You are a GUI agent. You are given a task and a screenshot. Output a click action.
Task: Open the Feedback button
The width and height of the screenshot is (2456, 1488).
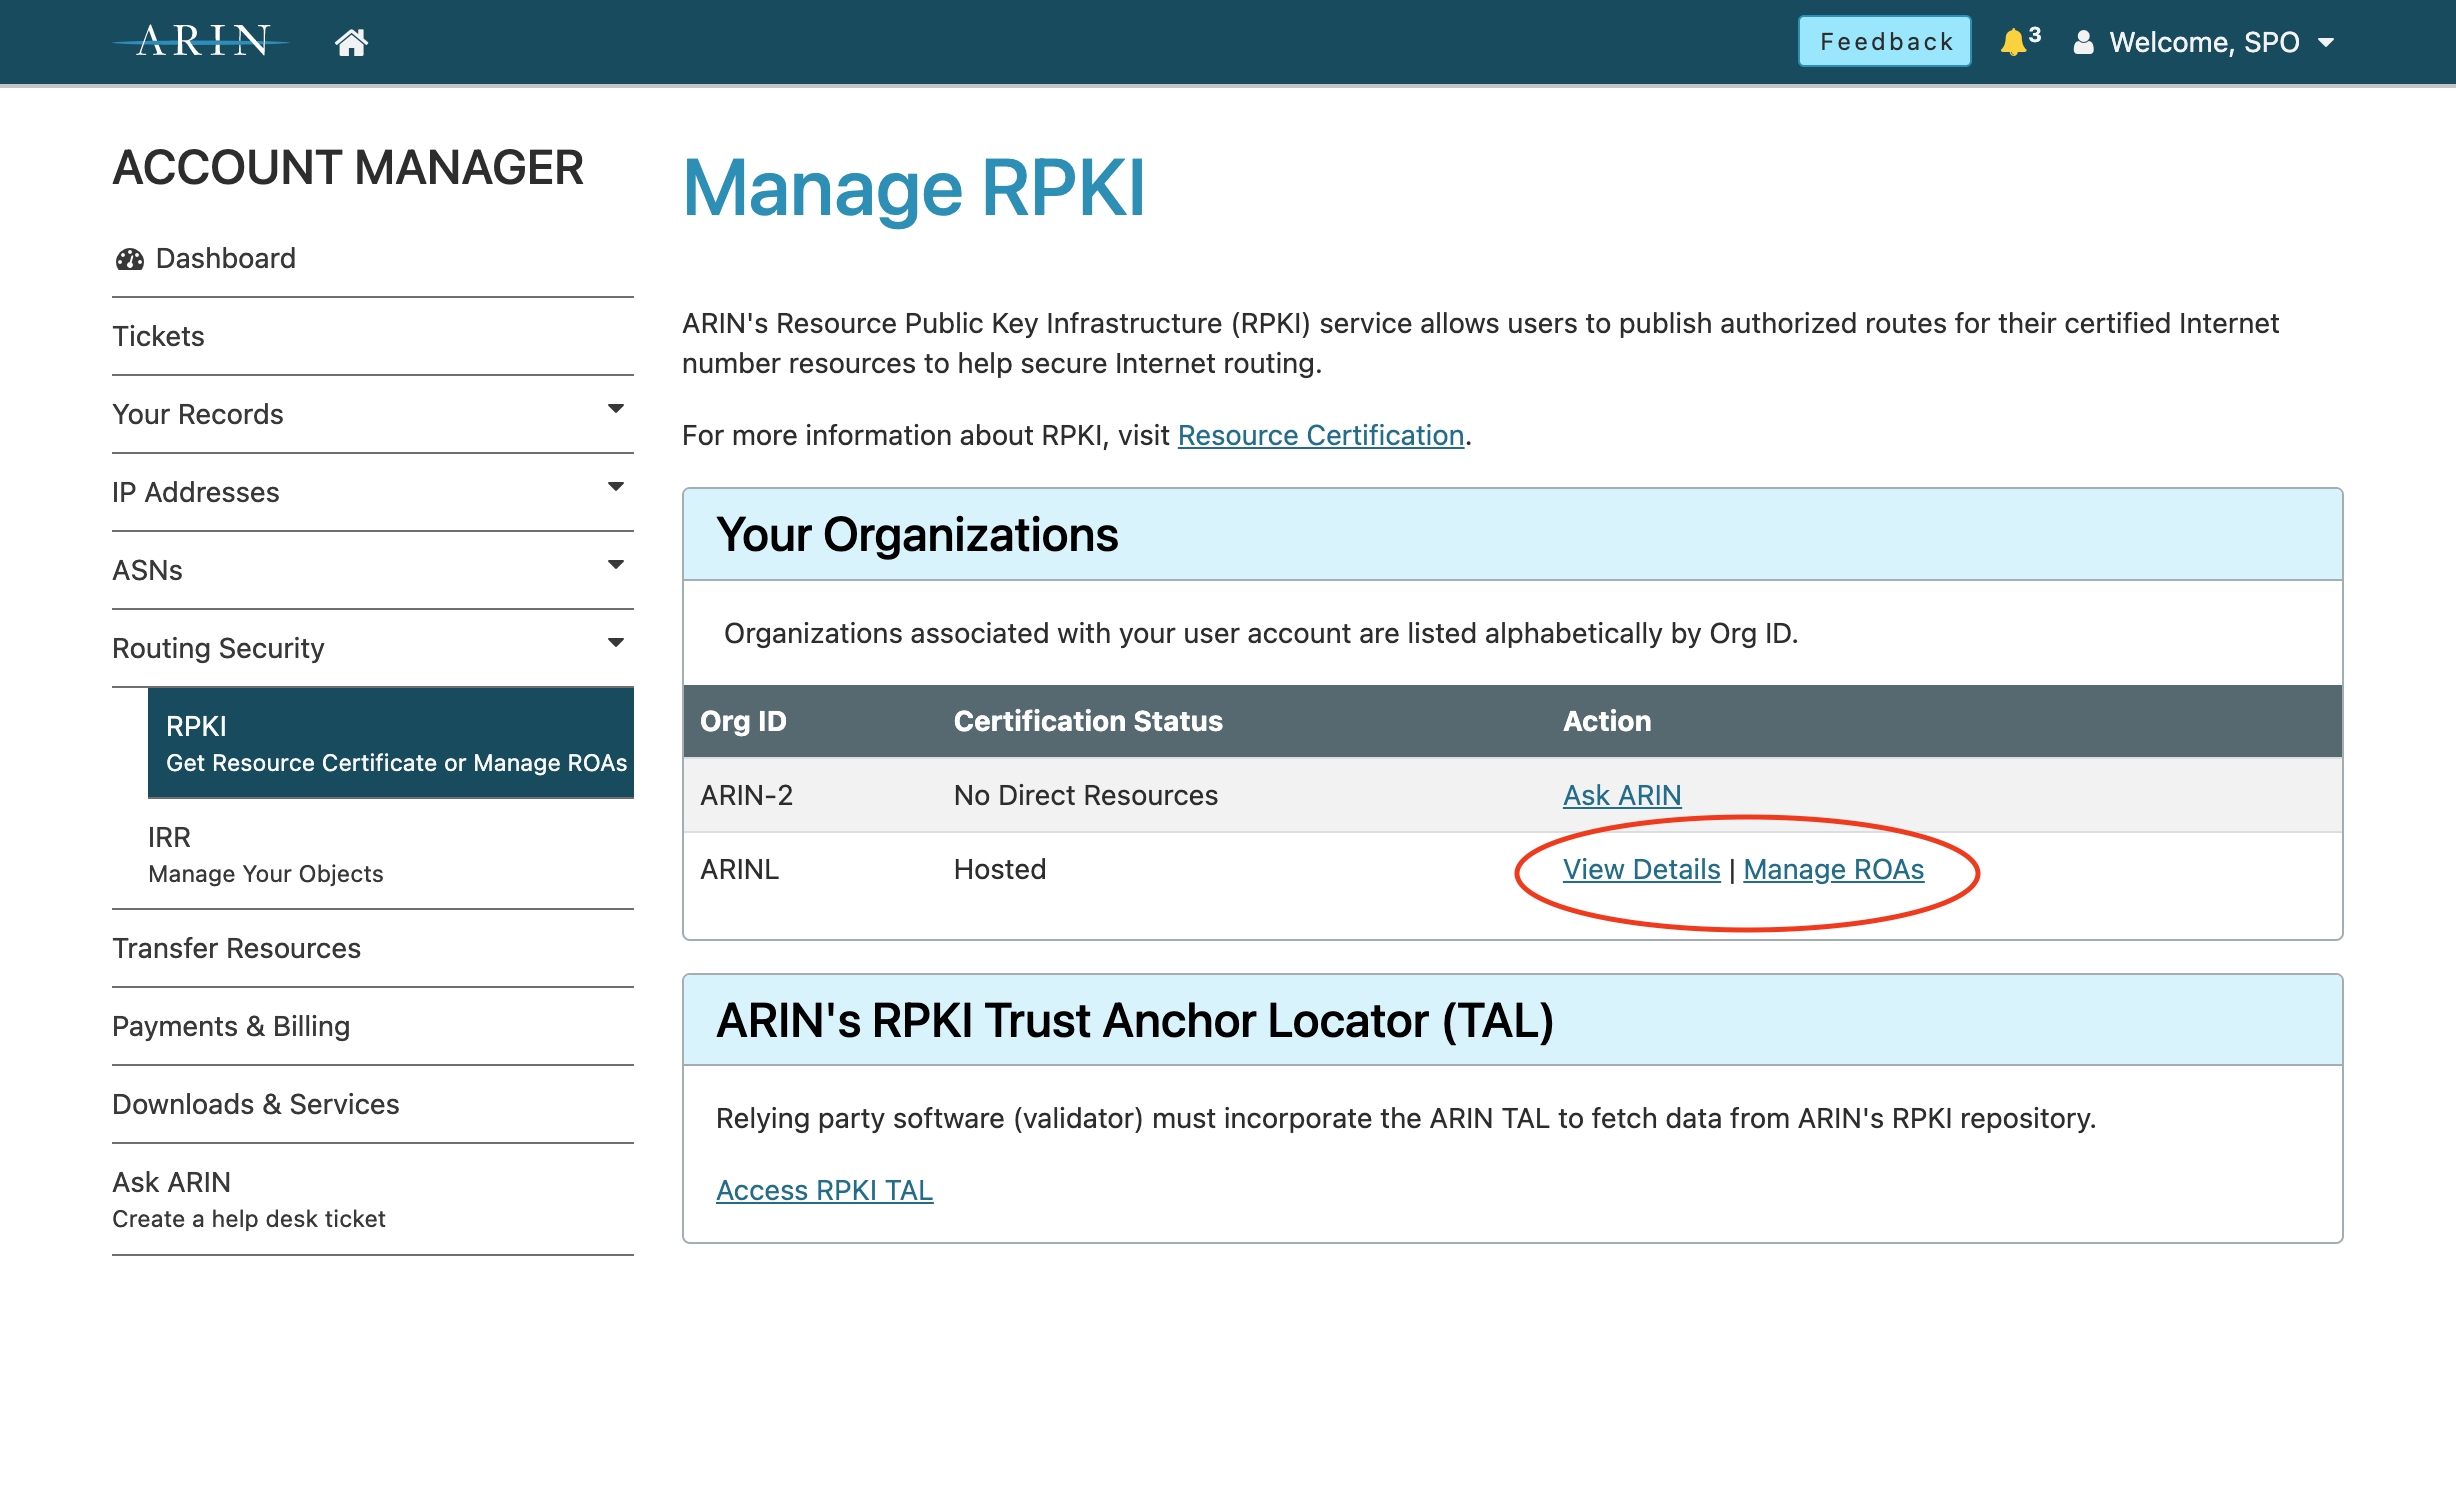click(1885, 41)
